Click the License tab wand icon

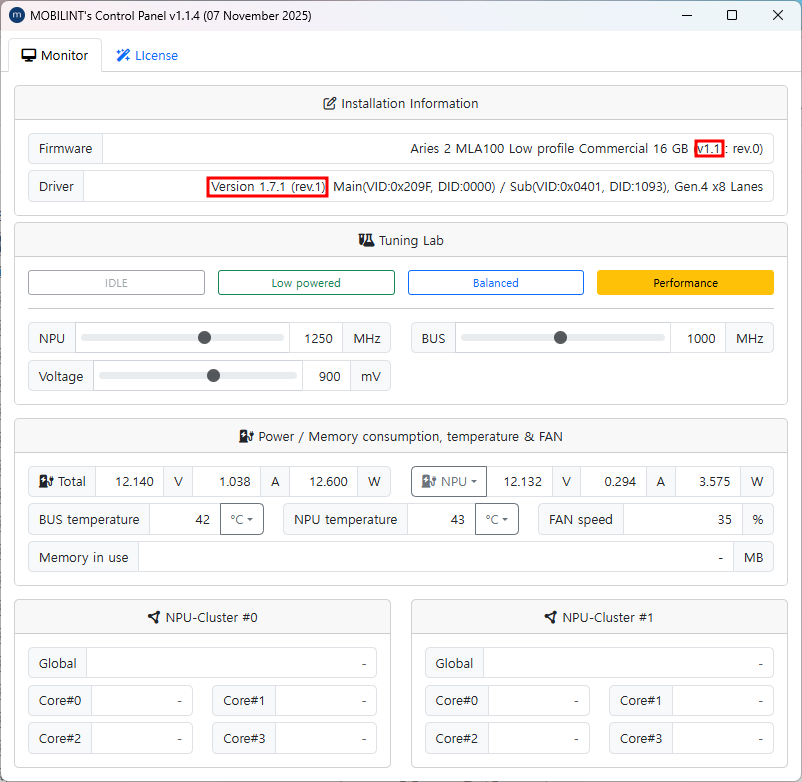tap(123, 56)
